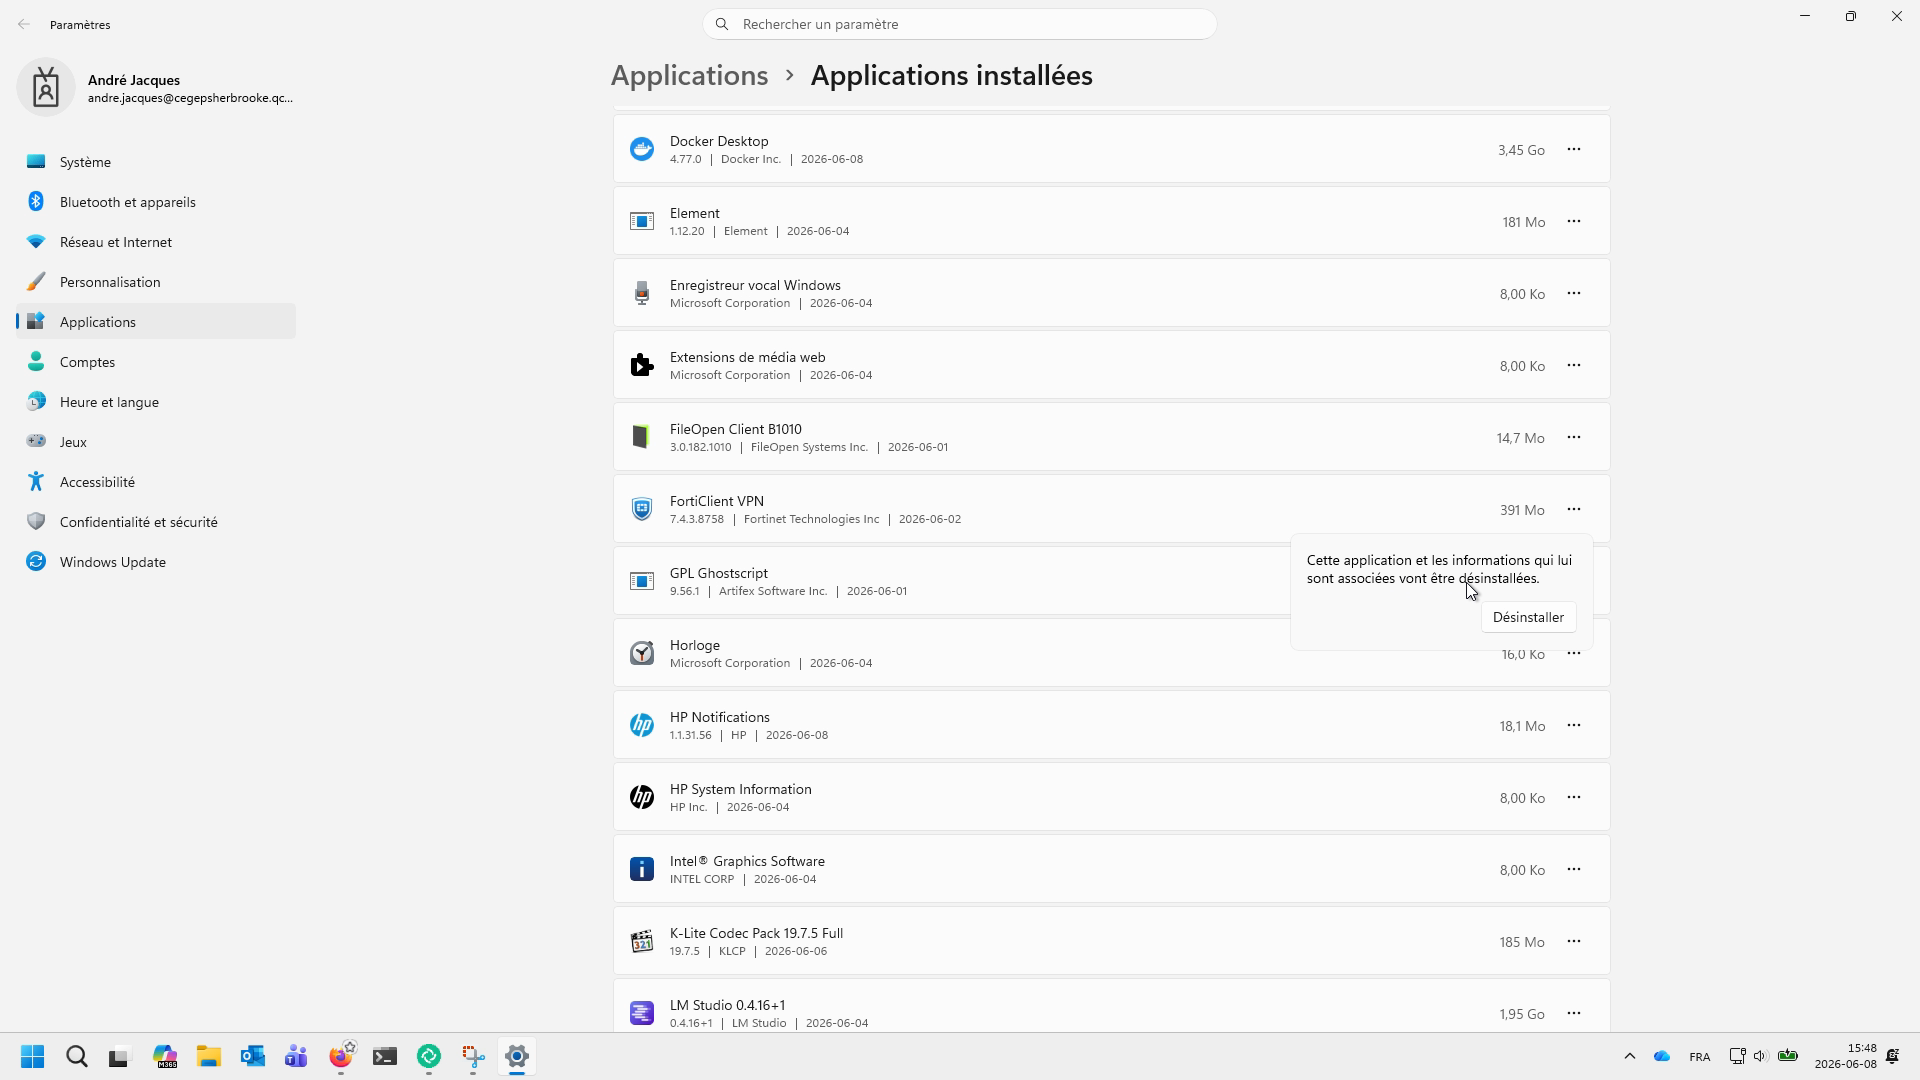Click the FortiClient VPN shield icon

[x=642, y=509]
